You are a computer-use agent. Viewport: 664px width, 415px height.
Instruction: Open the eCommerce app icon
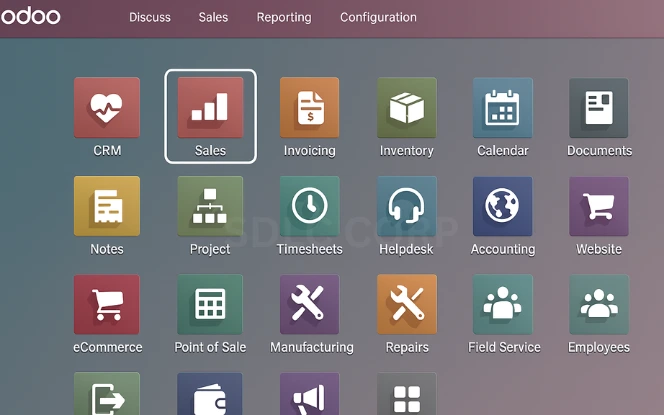coord(107,304)
